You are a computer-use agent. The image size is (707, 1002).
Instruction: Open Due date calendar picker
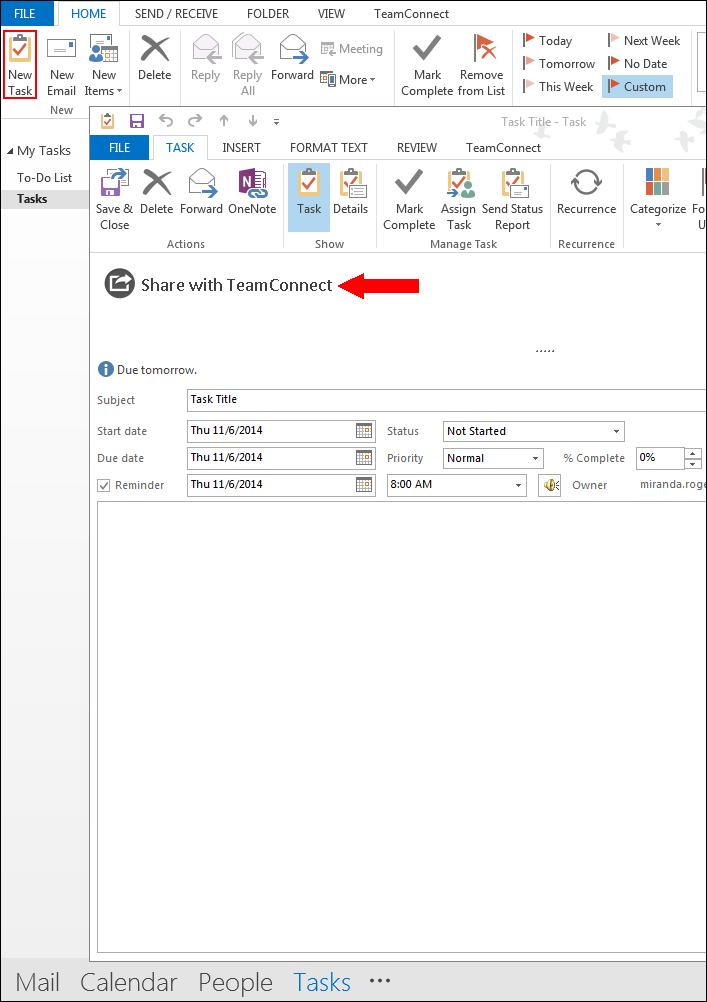coord(364,458)
